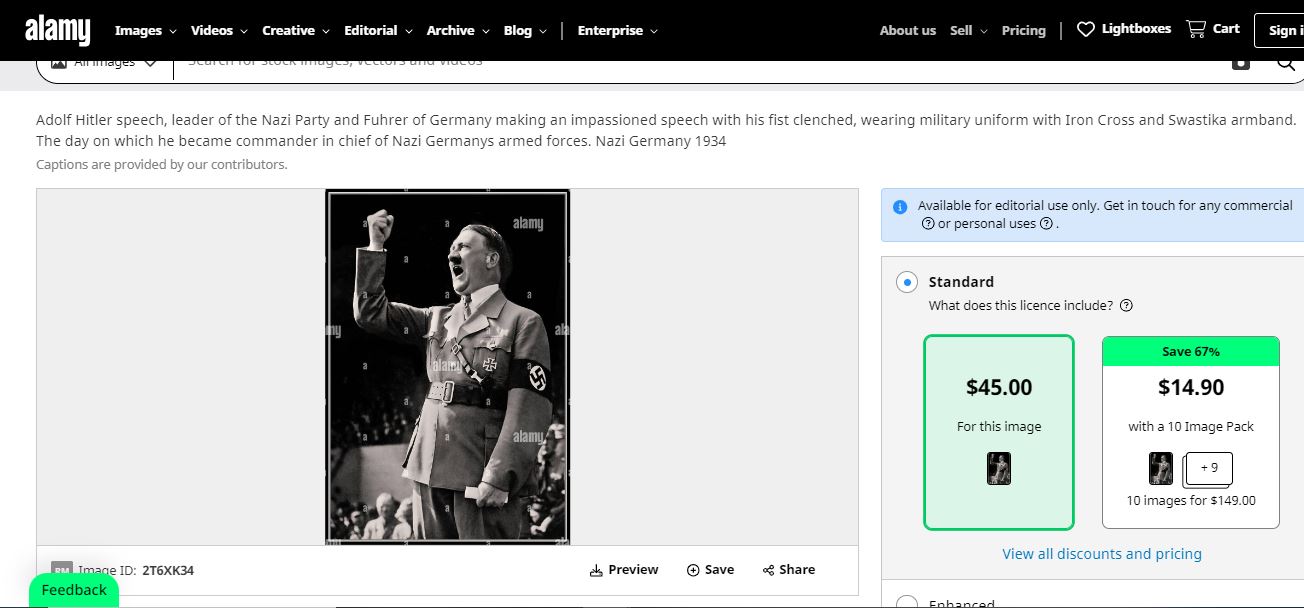Choose the $45.00 single image option
The image size is (1304, 608).
998,431
